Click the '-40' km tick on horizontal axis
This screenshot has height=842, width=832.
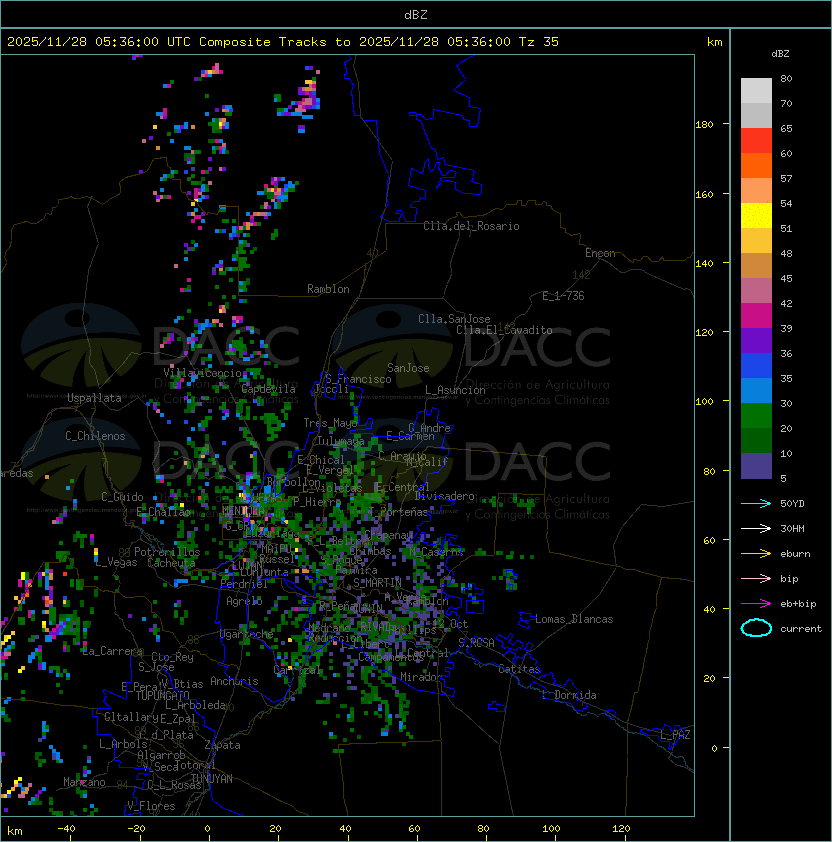tap(66, 829)
